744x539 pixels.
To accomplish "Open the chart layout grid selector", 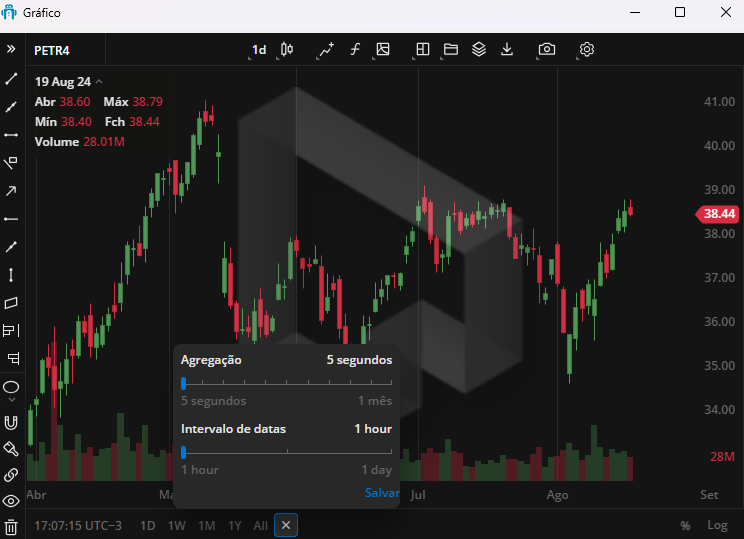I will pyautogui.click(x=422, y=49).
